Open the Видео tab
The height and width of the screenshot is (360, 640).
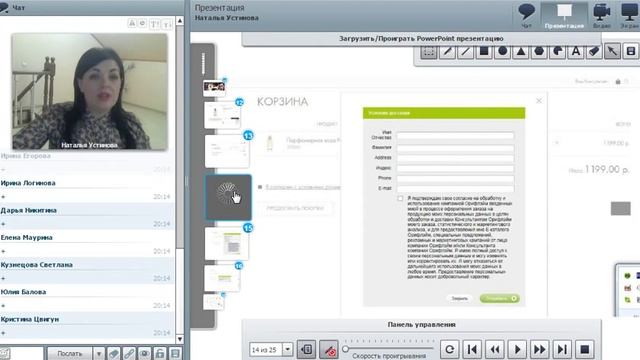(602, 16)
